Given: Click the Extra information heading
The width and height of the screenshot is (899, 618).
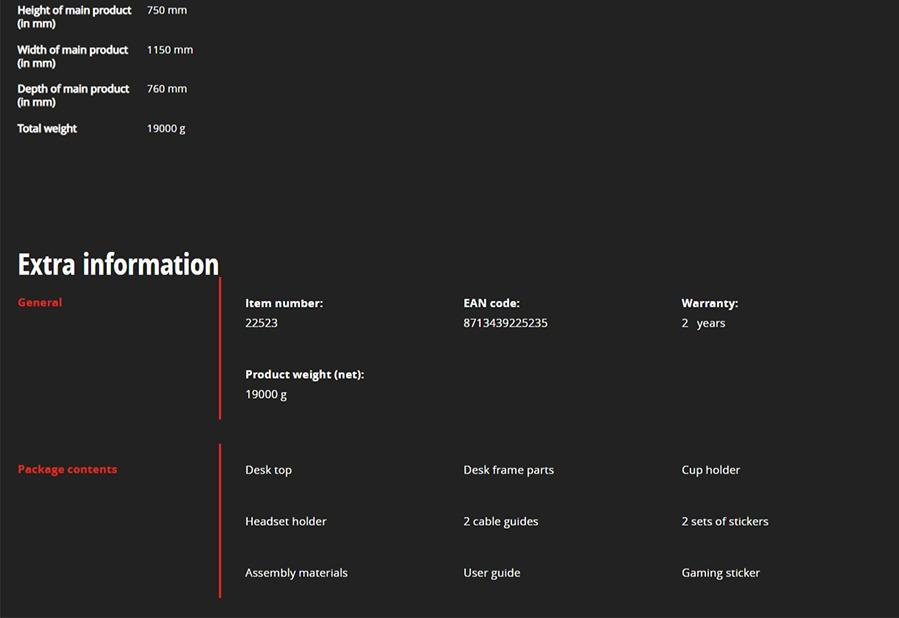Looking at the screenshot, I should coord(118,264).
